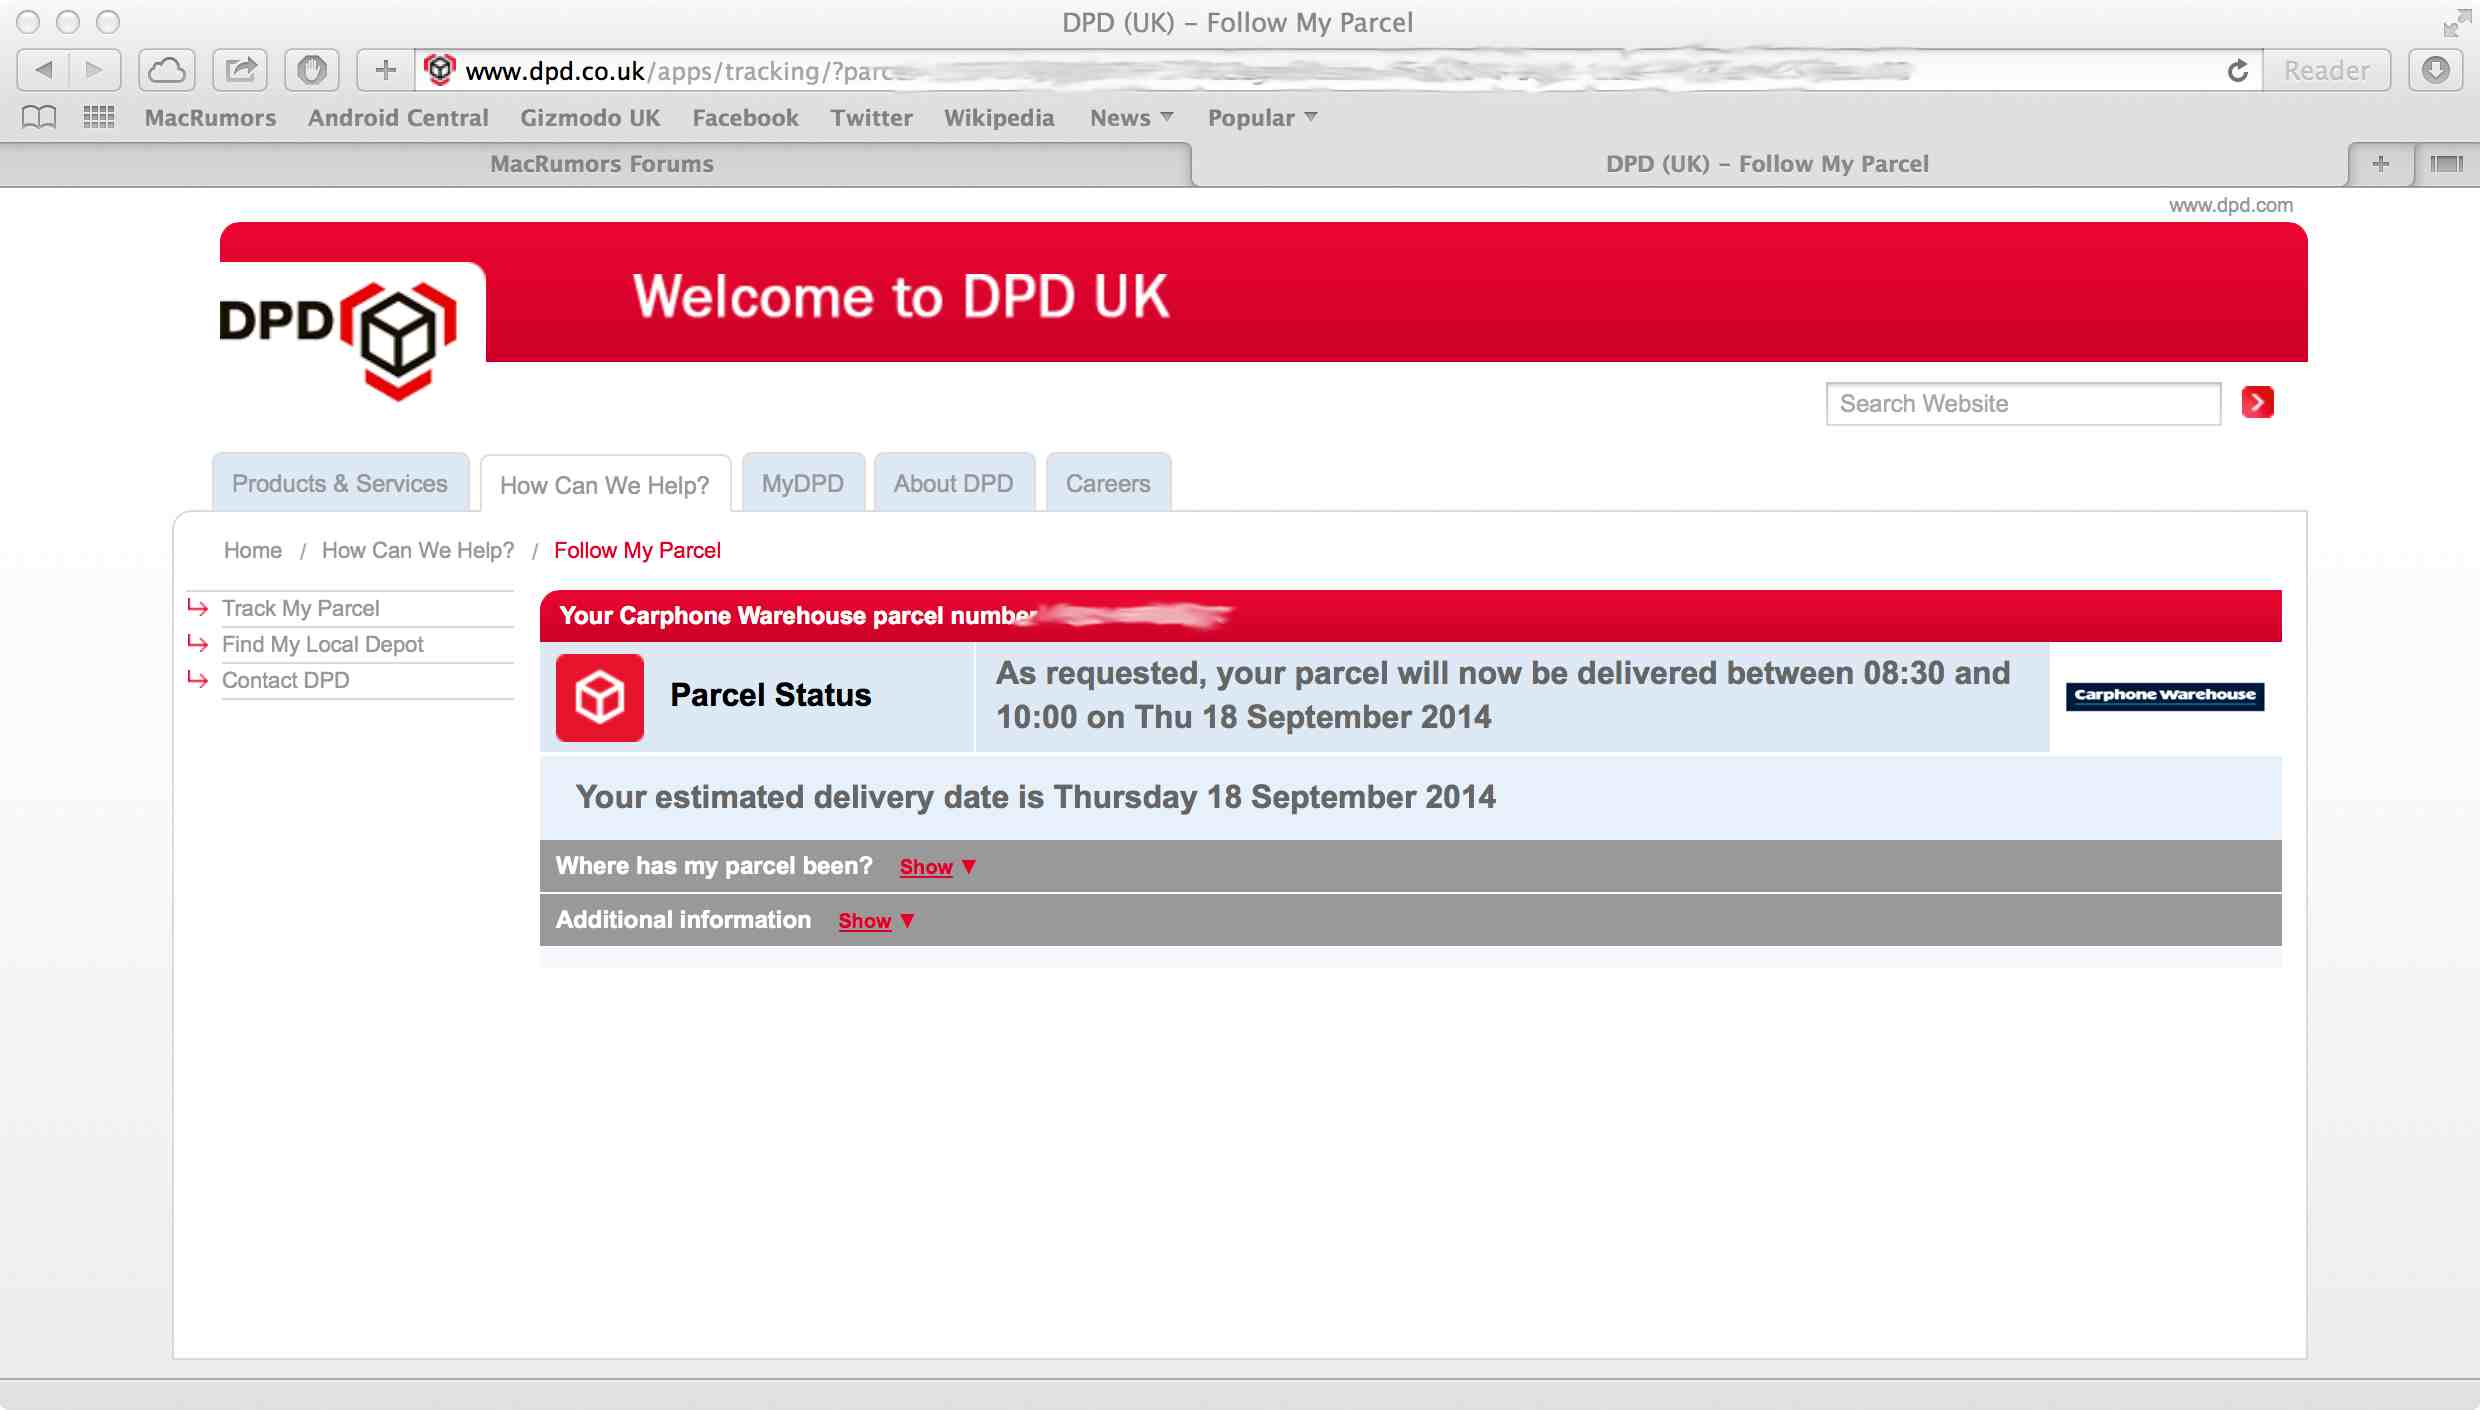Open the About DPD tab
Image resolution: width=2480 pixels, height=1410 pixels.
pyautogui.click(x=954, y=484)
